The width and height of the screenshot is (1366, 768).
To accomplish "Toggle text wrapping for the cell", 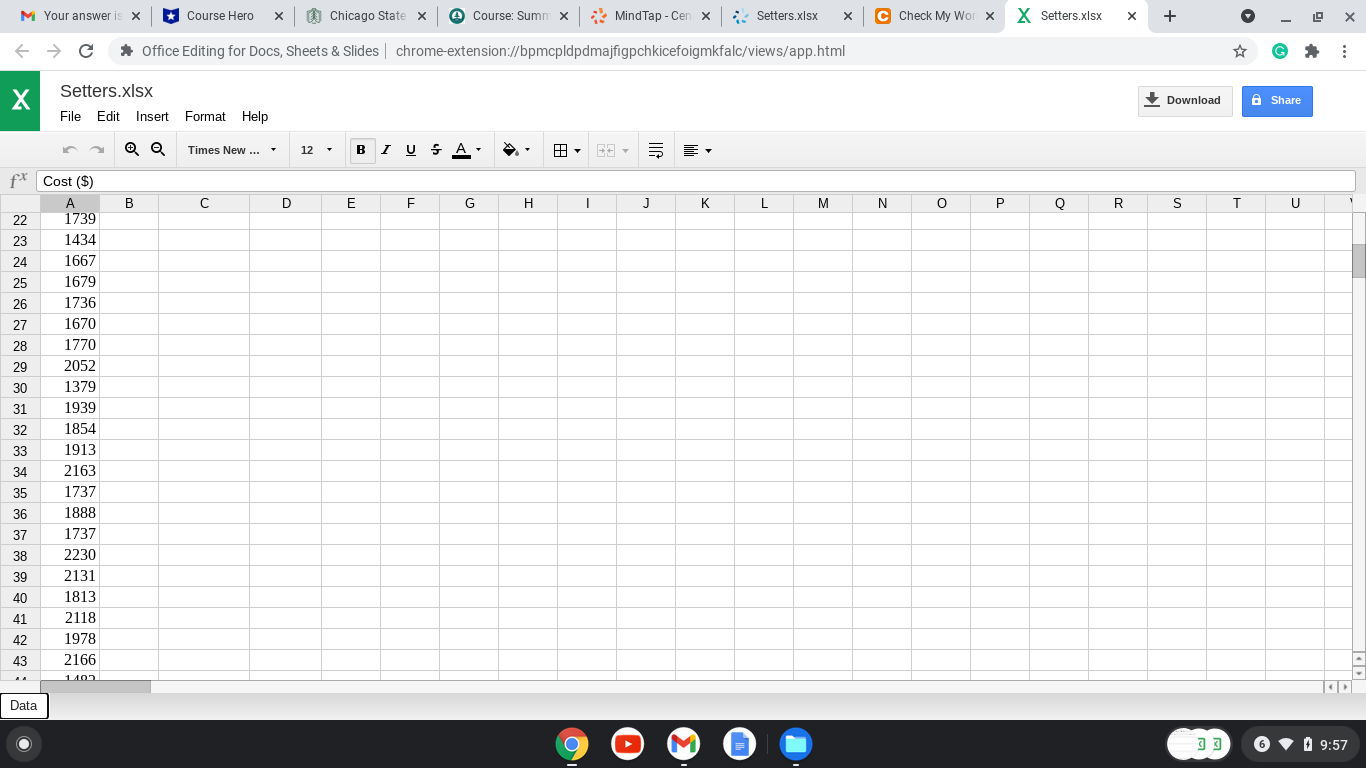I will tap(656, 150).
